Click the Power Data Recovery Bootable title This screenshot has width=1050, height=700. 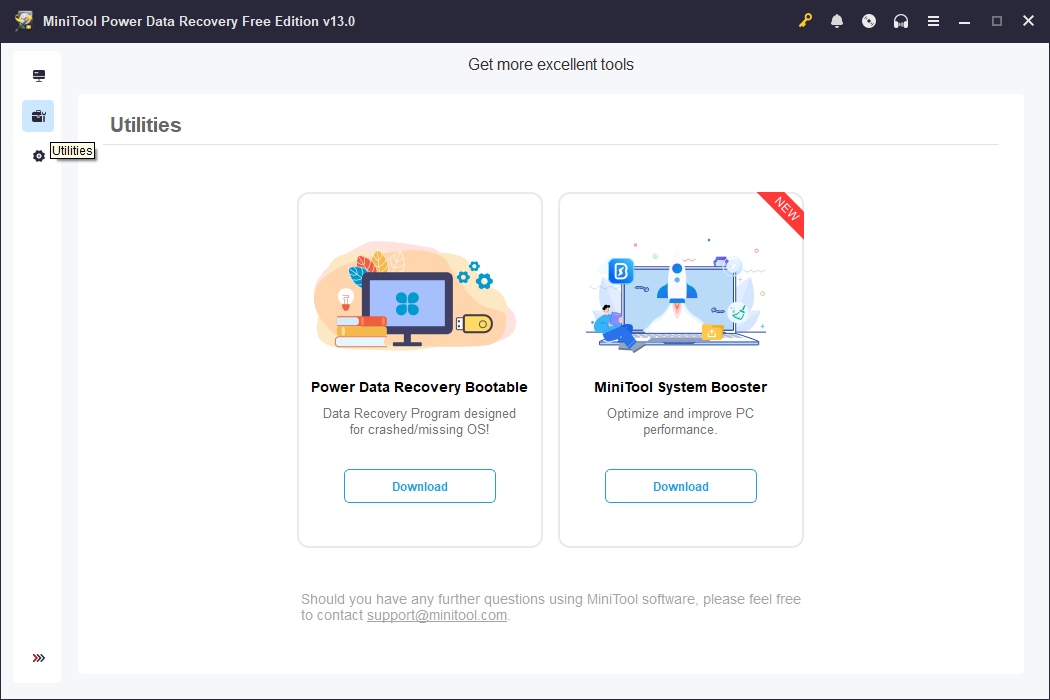pyautogui.click(x=419, y=387)
